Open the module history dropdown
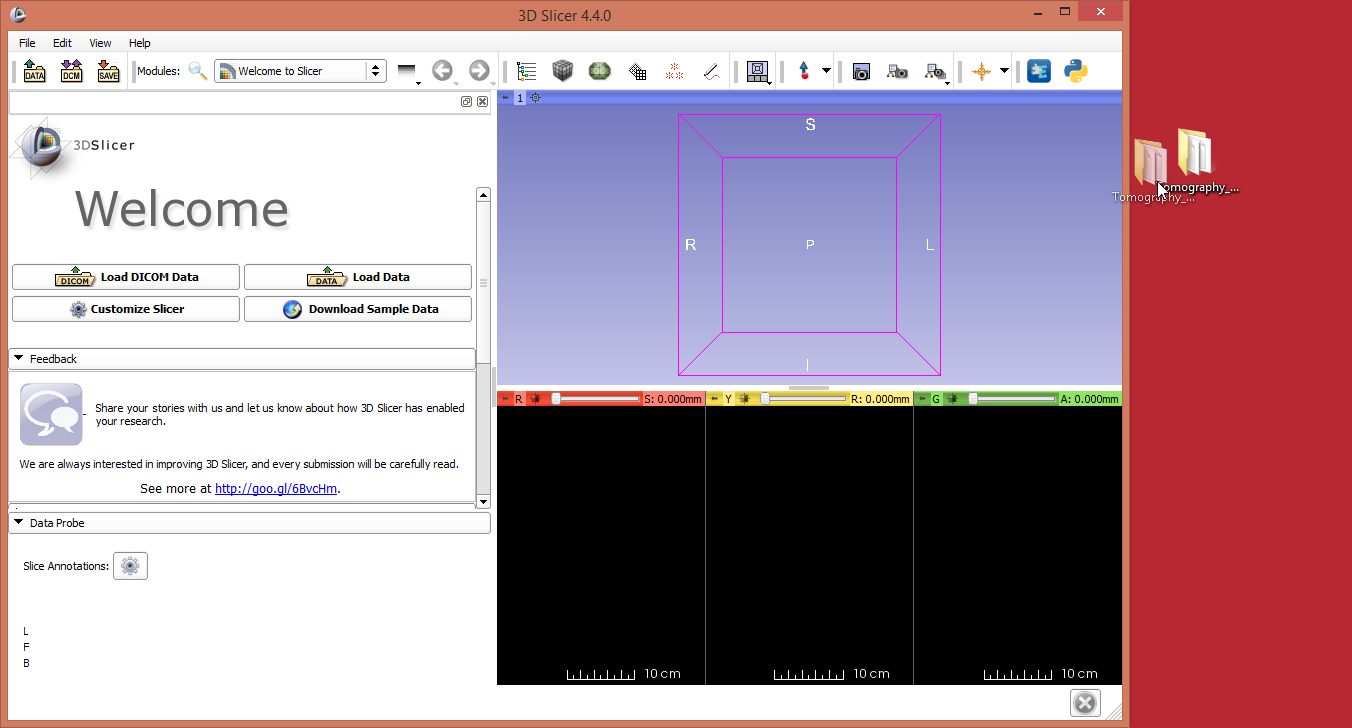Screen dimensions: 1352x728 (407, 71)
